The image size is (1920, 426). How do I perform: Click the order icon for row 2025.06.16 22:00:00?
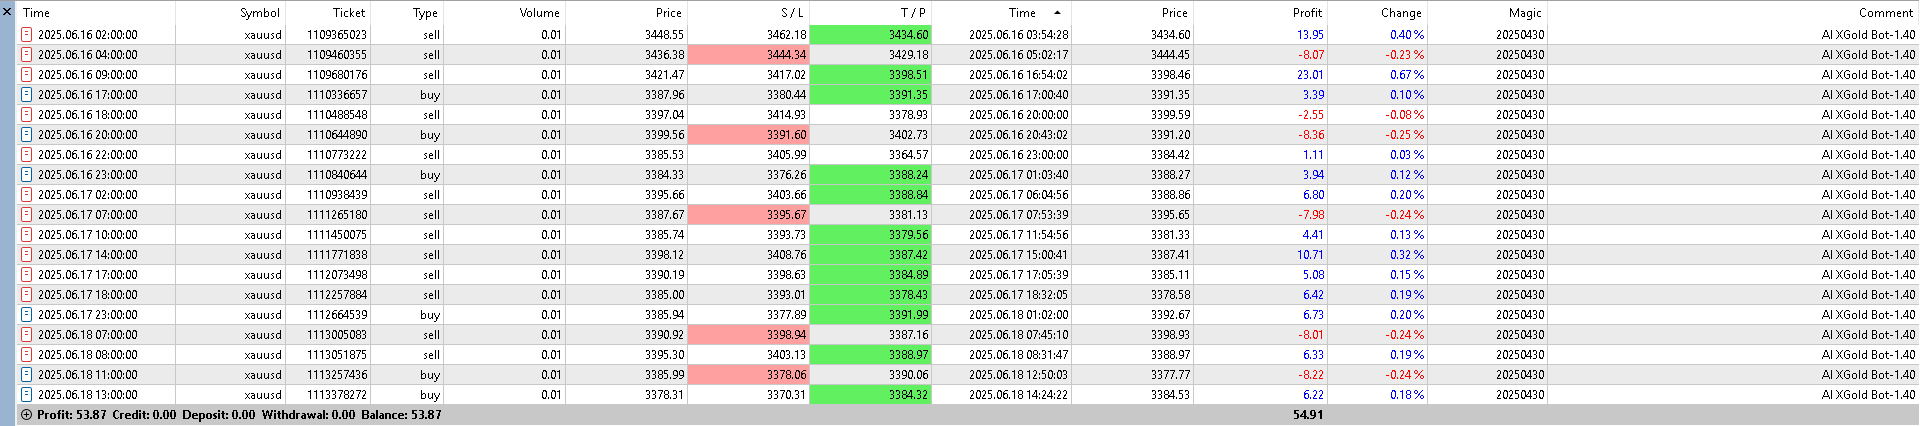click(27, 154)
